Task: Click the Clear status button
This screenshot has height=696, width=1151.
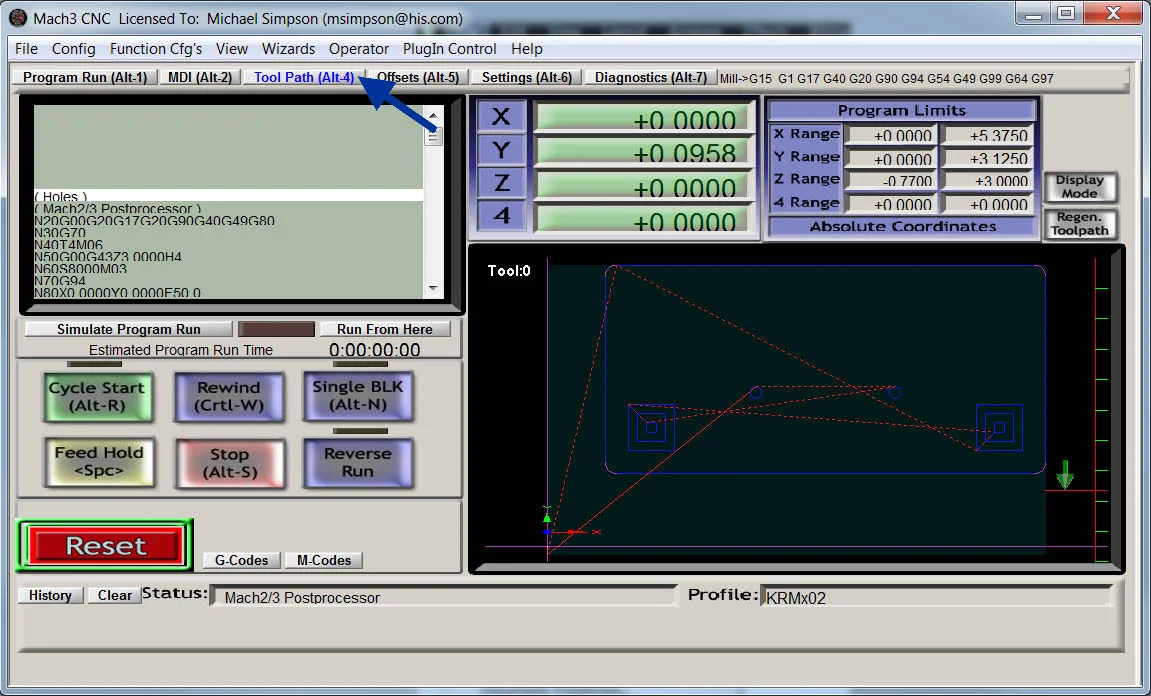Action: (115, 595)
